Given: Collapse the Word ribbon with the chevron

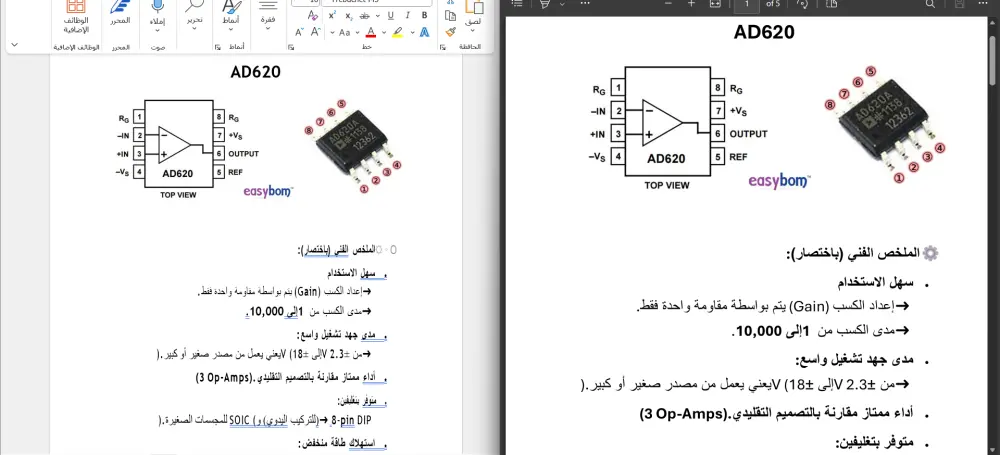Looking at the screenshot, I should pyautogui.click(x=15, y=45).
